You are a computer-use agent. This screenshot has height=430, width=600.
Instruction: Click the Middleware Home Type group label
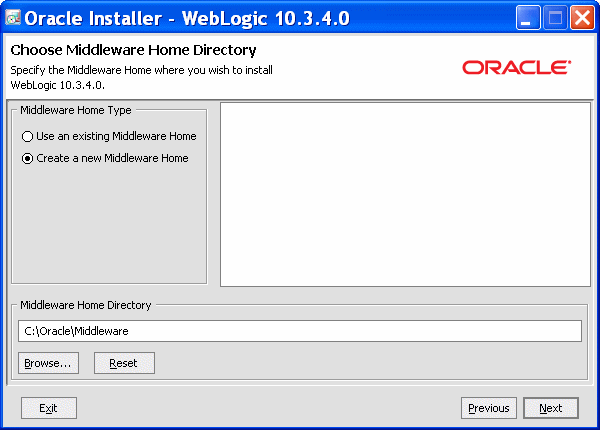pyautogui.click(x=76, y=110)
